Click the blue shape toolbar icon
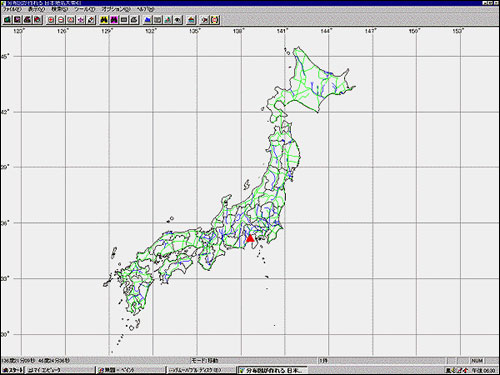Screen dimensions: 500x375 (148, 20)
